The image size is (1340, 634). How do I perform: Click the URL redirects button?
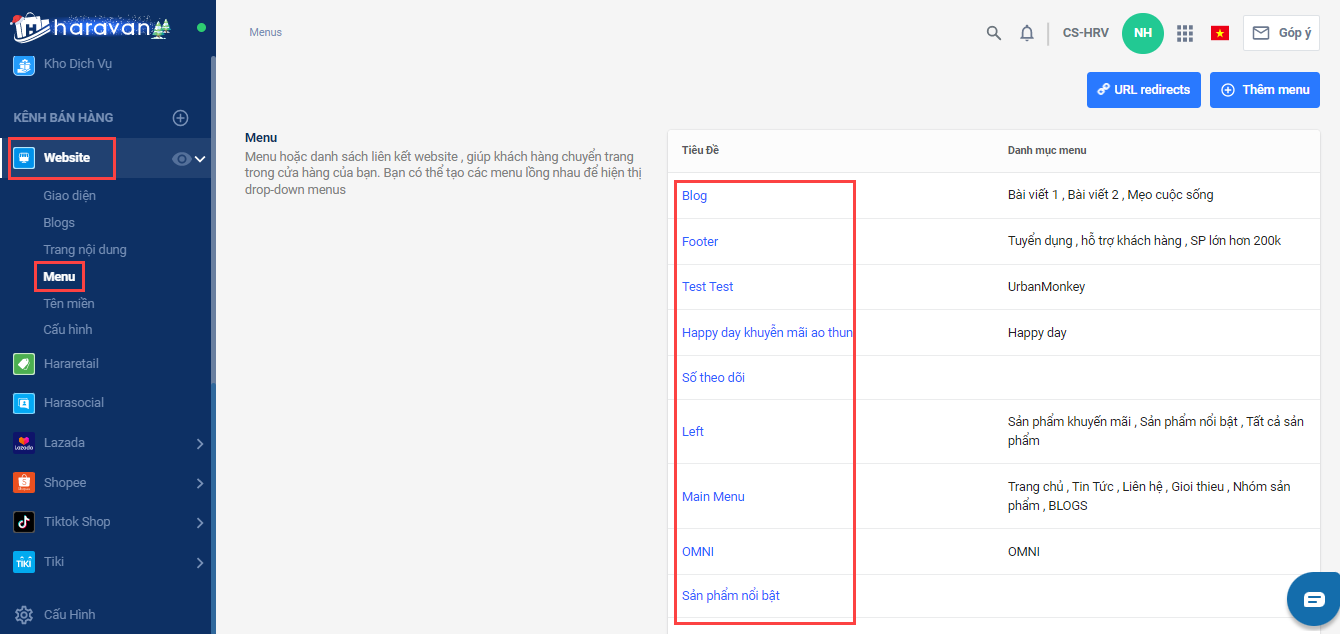[x=1142, y=90]
